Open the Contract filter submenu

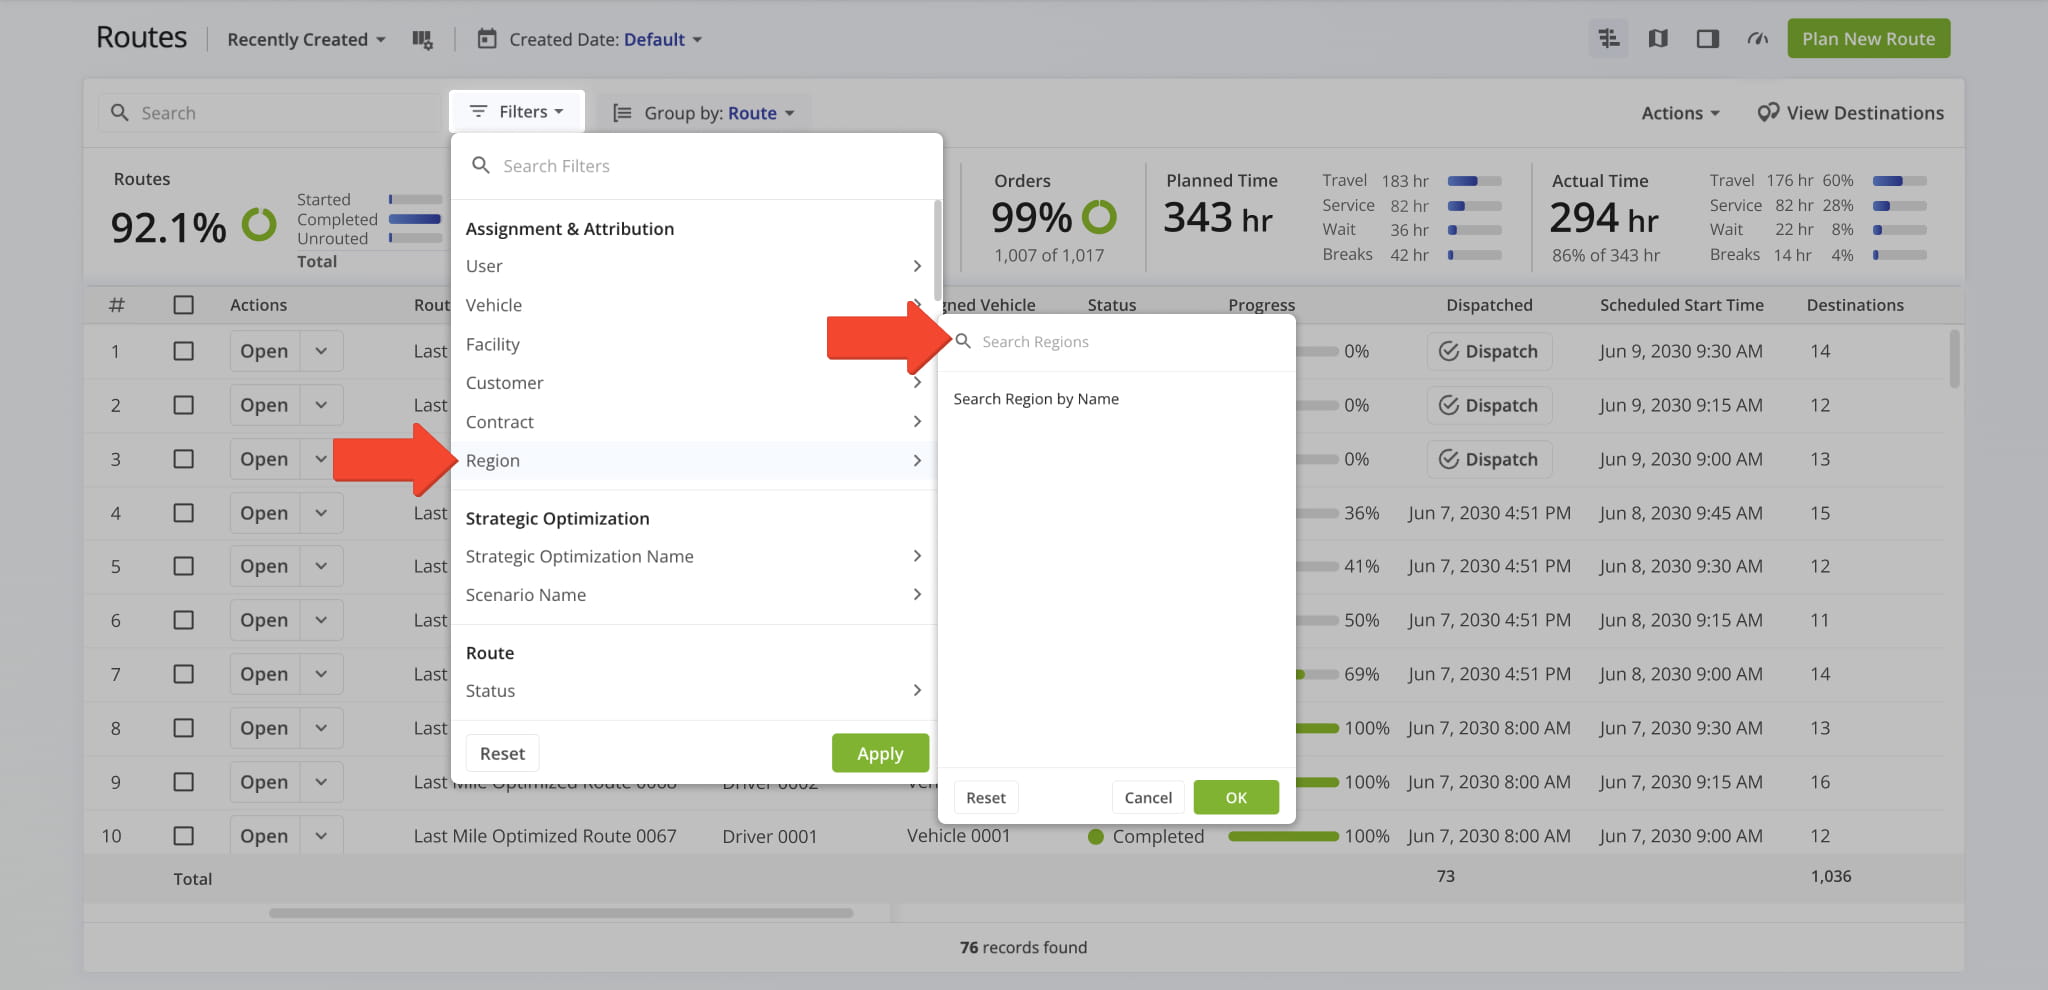tap(694, 422)
